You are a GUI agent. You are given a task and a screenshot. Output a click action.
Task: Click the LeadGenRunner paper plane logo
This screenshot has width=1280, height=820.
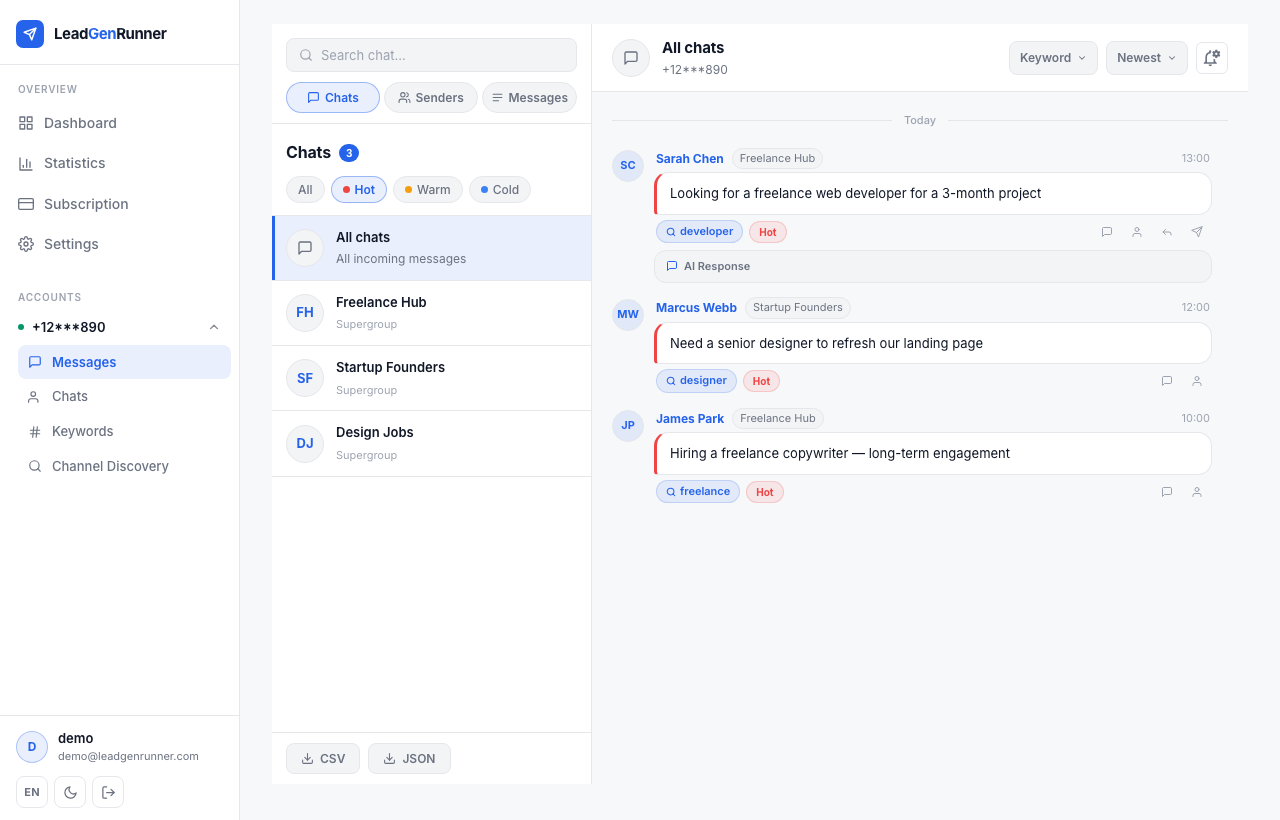click(30, 34)
